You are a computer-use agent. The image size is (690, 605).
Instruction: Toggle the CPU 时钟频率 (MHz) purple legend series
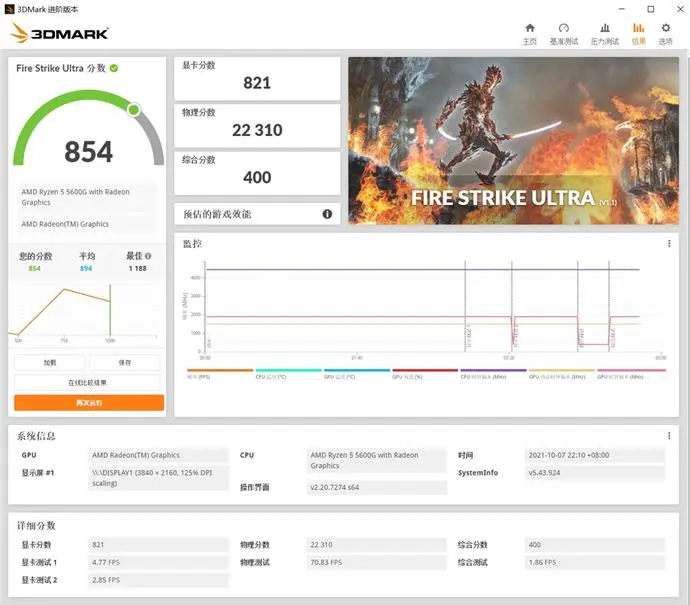[x=493, y=374]
